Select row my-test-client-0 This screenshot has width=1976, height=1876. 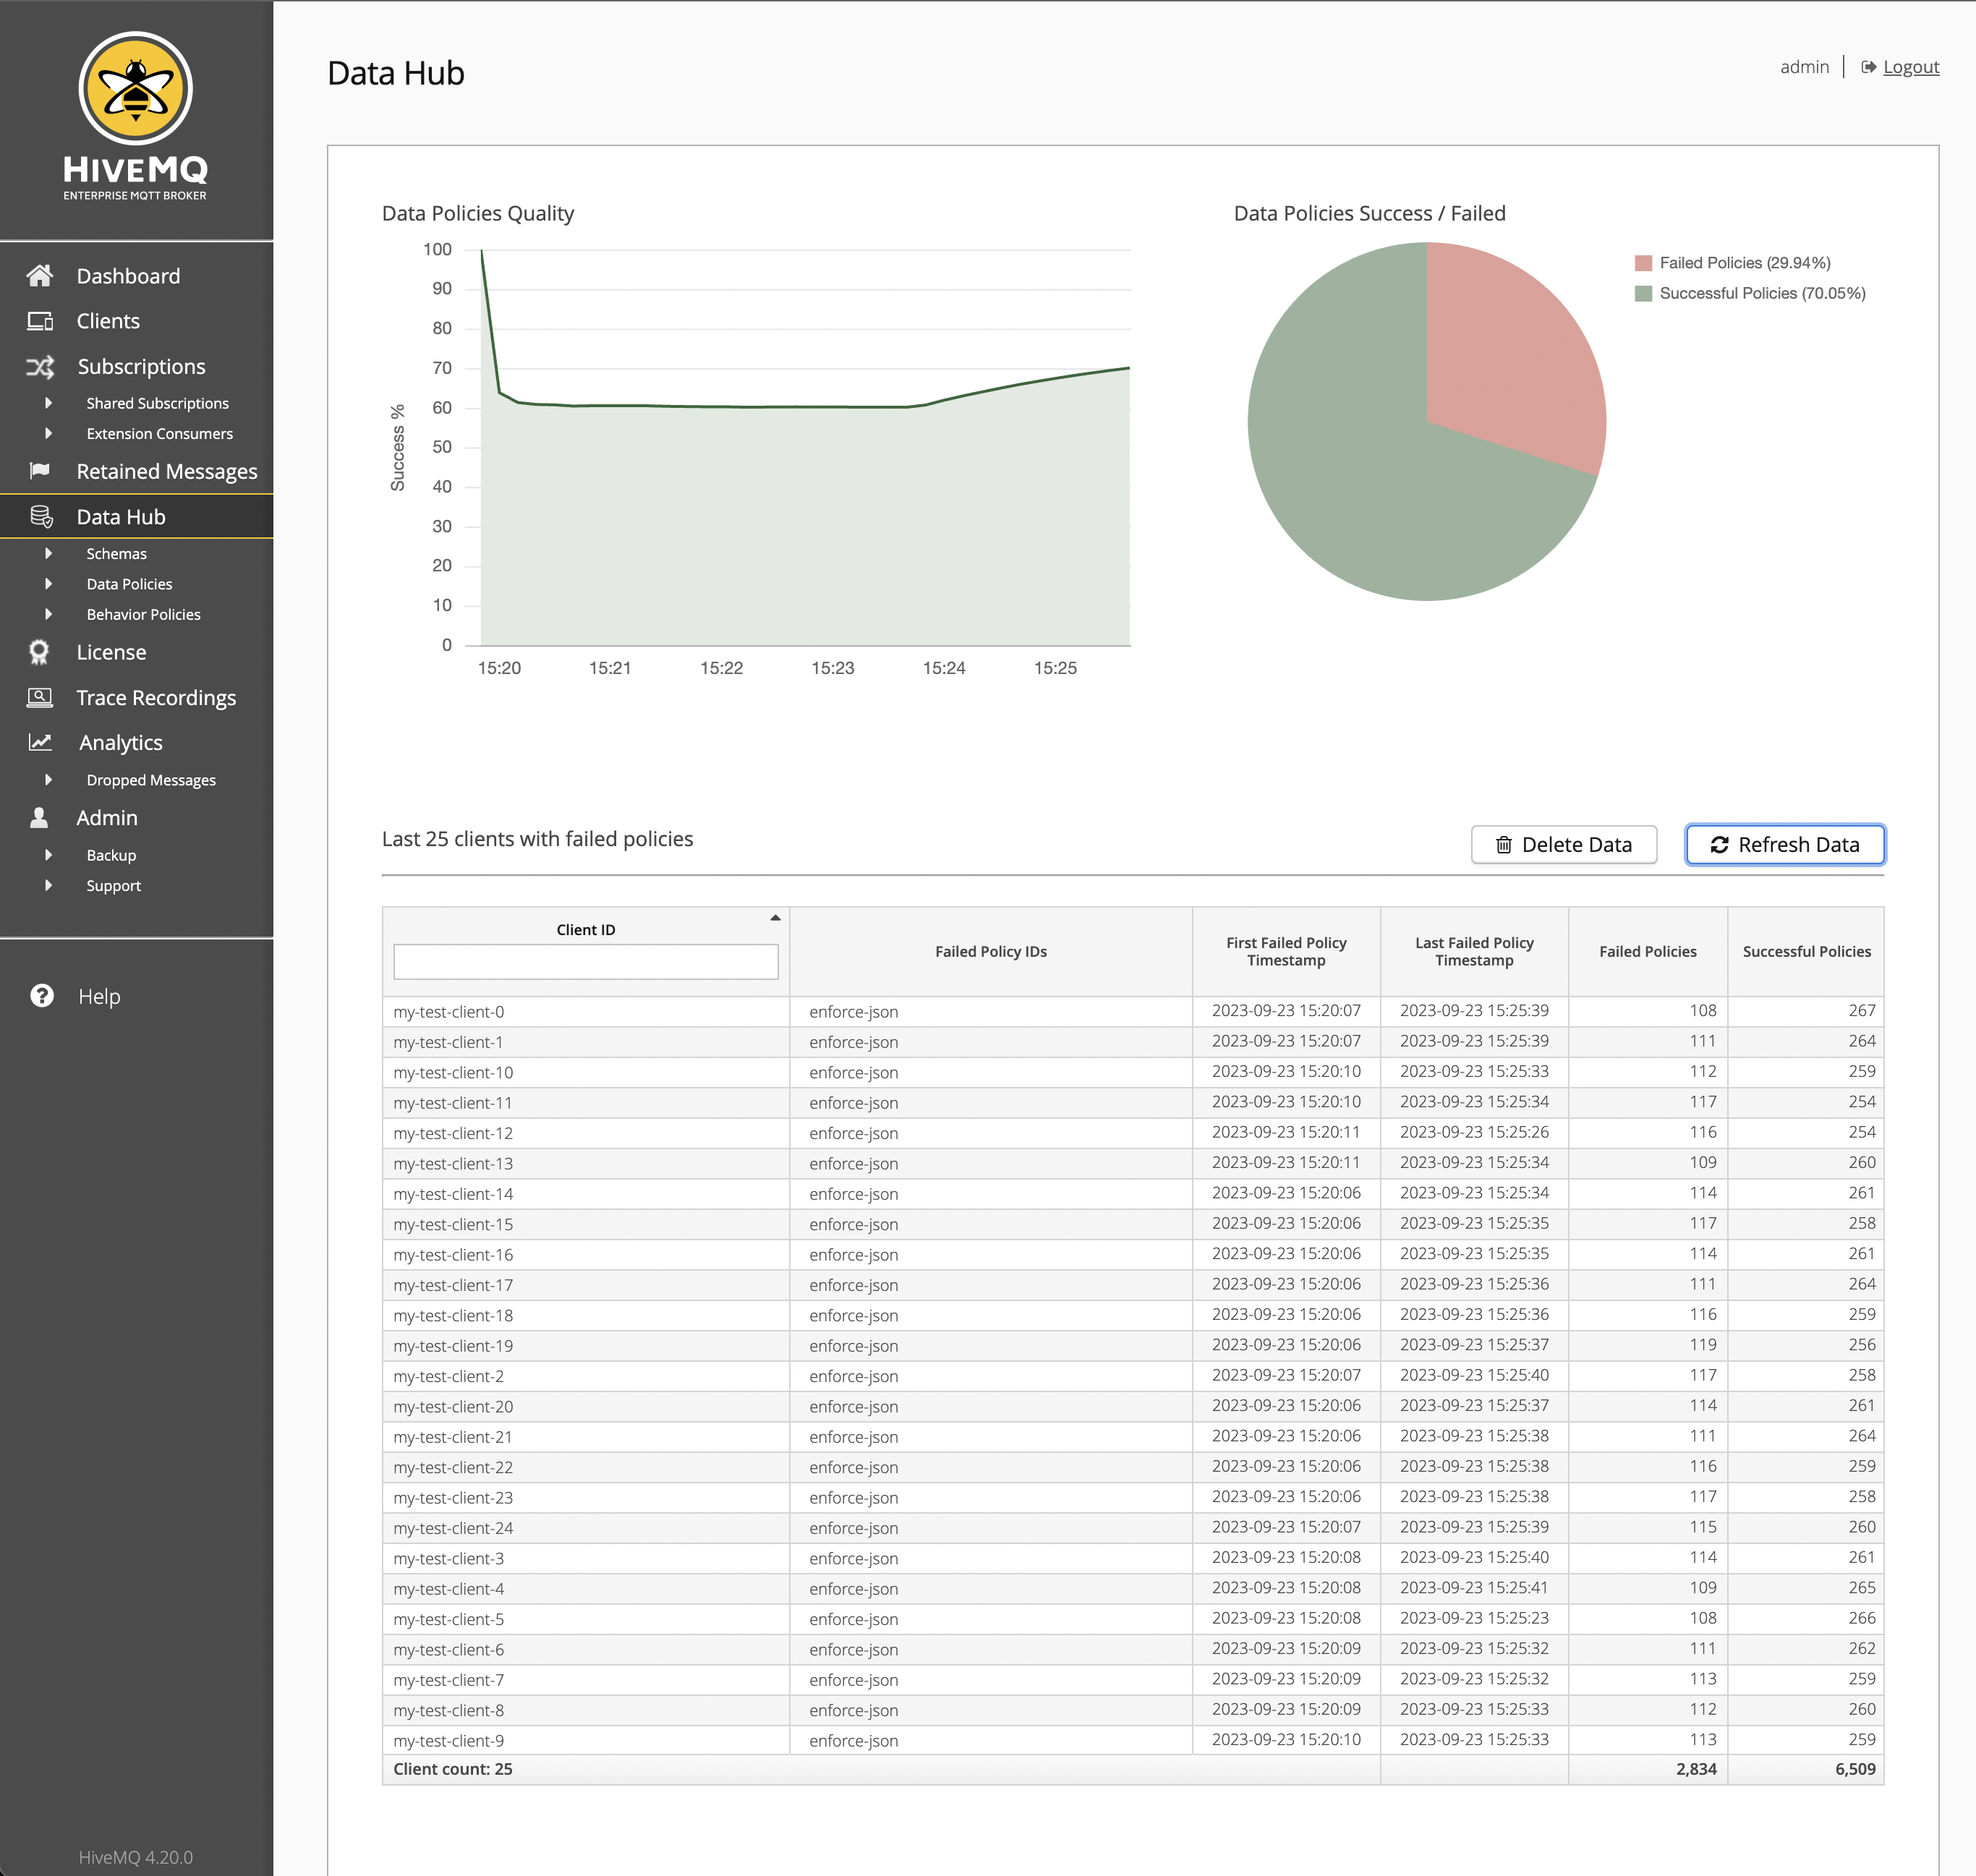1133,1011
